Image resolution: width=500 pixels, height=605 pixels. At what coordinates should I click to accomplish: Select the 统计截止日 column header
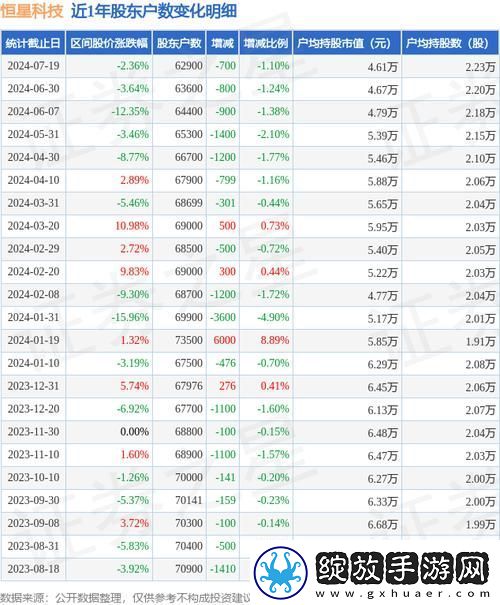(33, 43)
